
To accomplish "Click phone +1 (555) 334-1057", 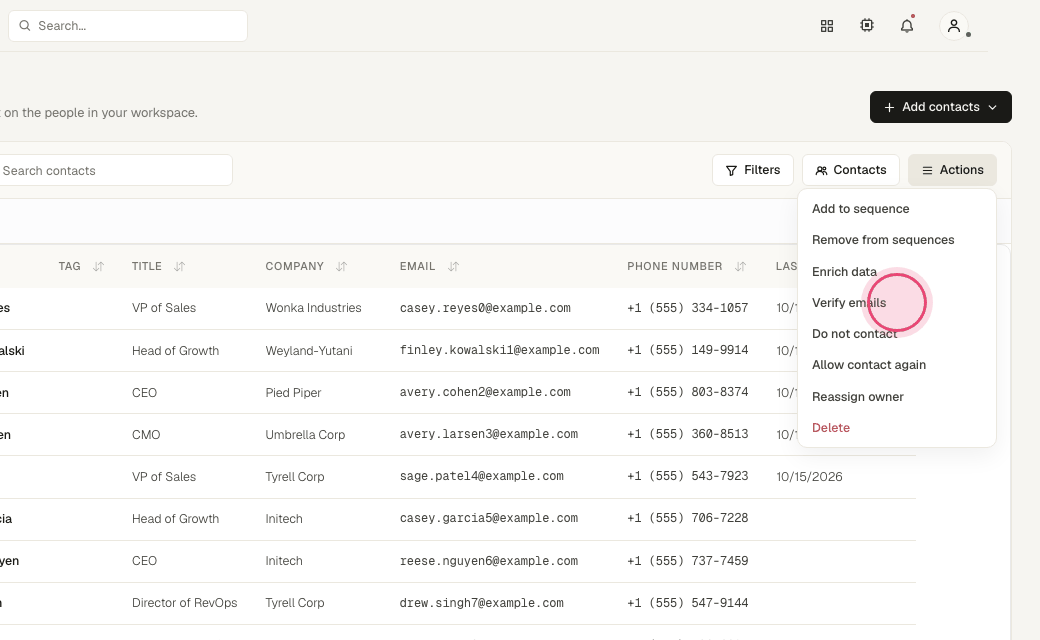I will coord(687,308).
